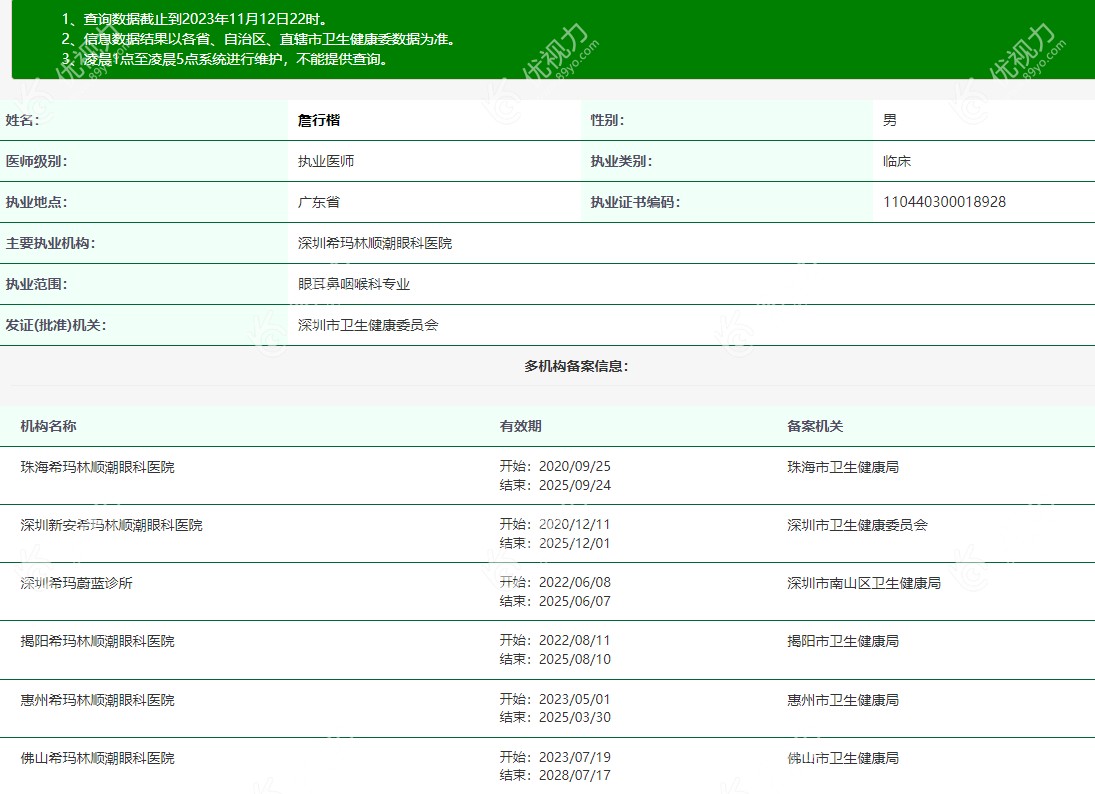
Task: Select the 珠海希玛林顺潮眼科医院 row name
Action: coord(97,467)
